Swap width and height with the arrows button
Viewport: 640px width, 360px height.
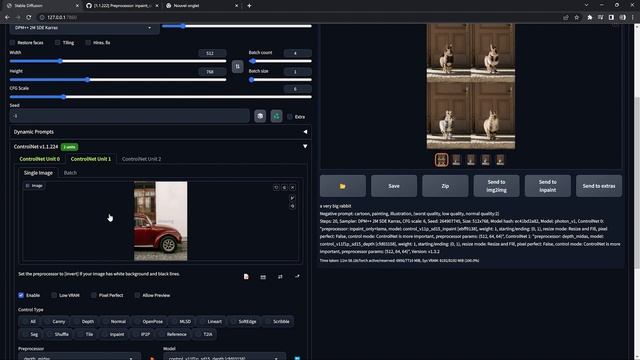click(x=238, y=67)
